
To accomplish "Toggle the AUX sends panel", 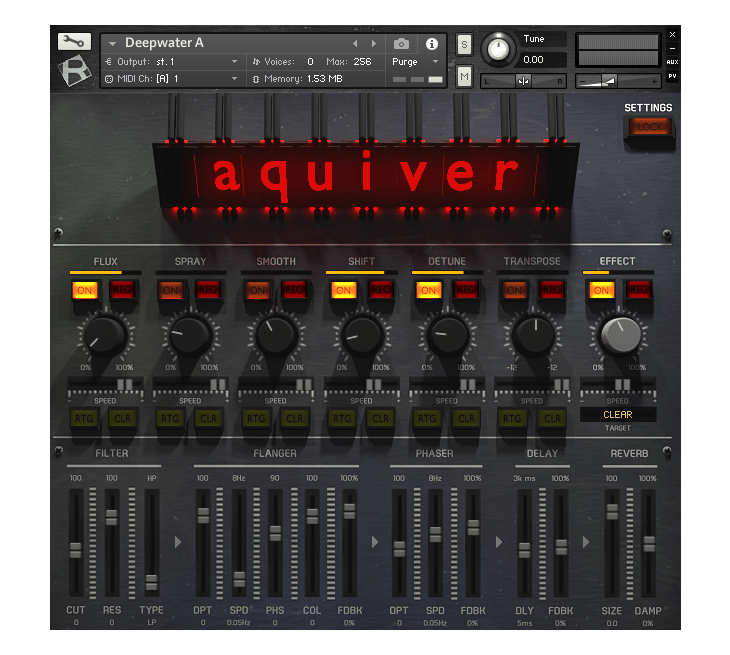I will 672,62.
